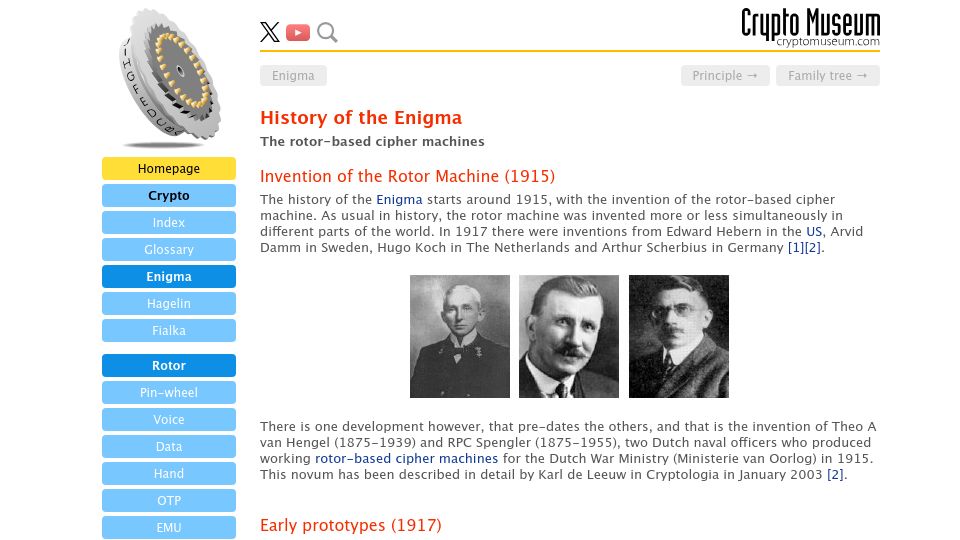The height and width of the screenshot is (540, 960).
Task: Open the Glossary sidebar item
Action: coord(169,249)
